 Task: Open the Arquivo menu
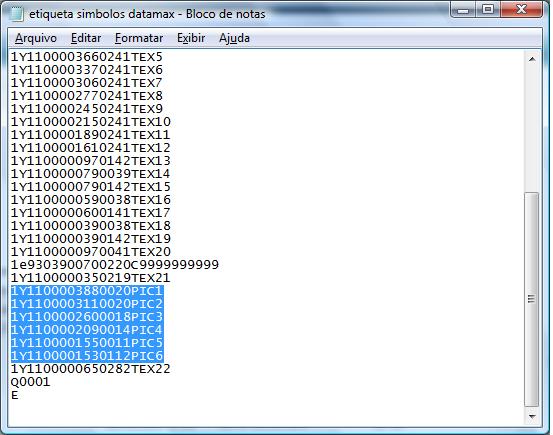36,38
